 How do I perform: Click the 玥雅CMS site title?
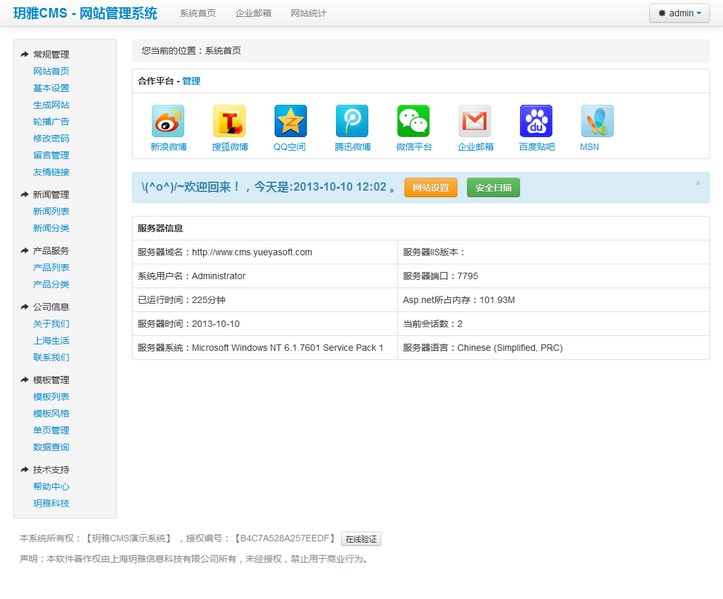point(85,13)
